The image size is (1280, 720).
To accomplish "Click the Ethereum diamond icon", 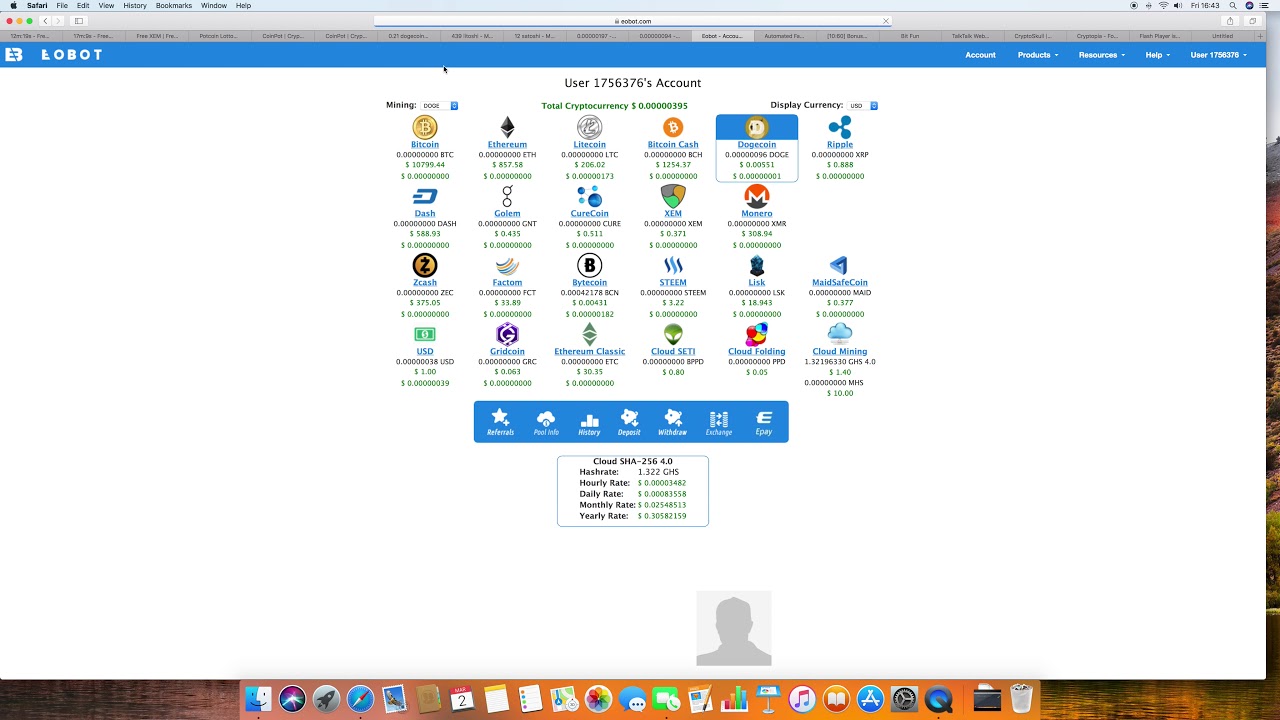I will (507, 127).
